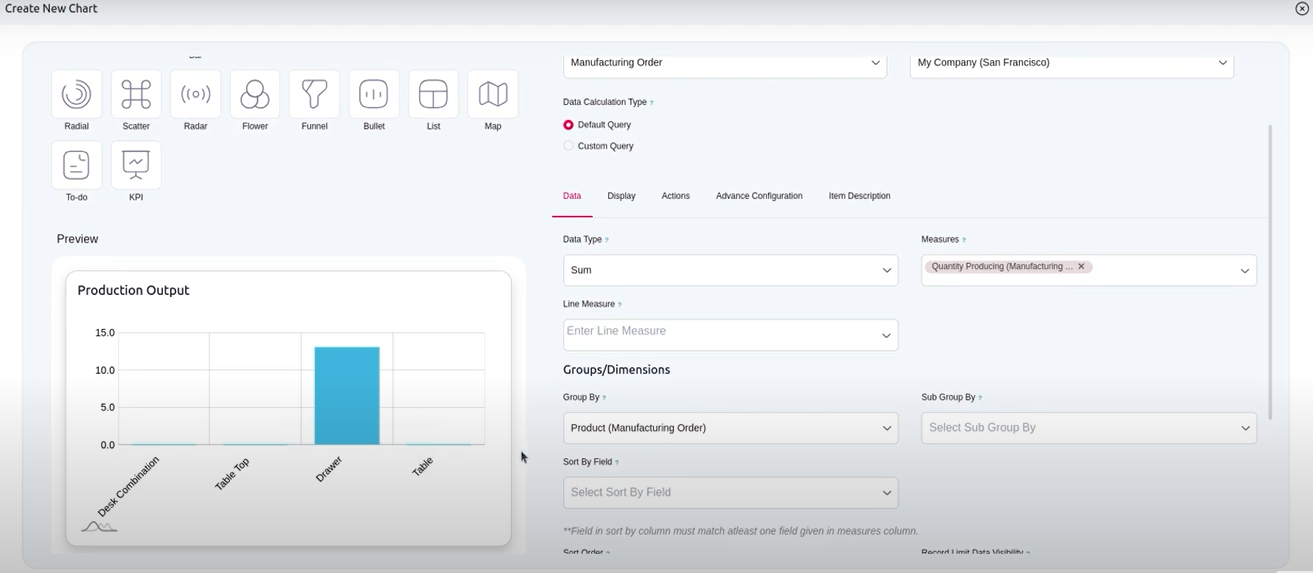The image size is (1313, 573).
Task: Pick the List view icon
Action: point(433,95)
